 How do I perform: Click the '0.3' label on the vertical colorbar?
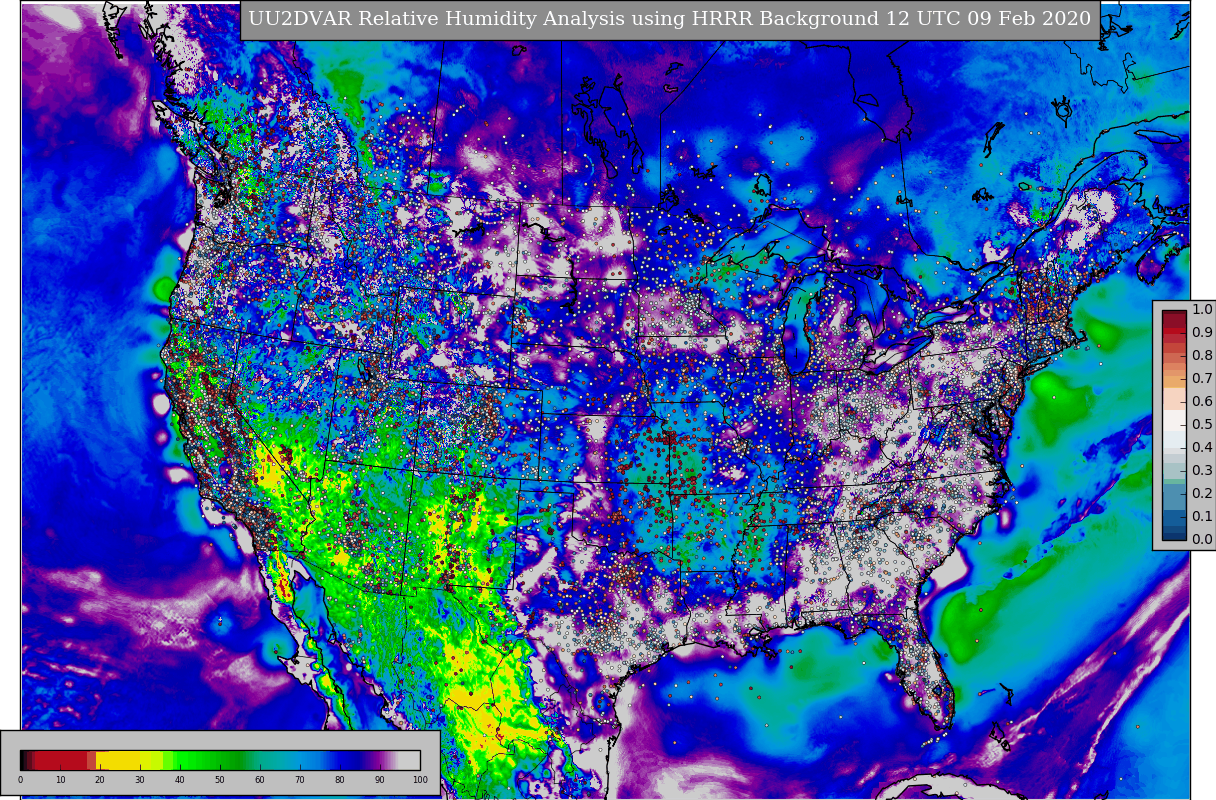pyautogui.click(x=1202, y=471)
